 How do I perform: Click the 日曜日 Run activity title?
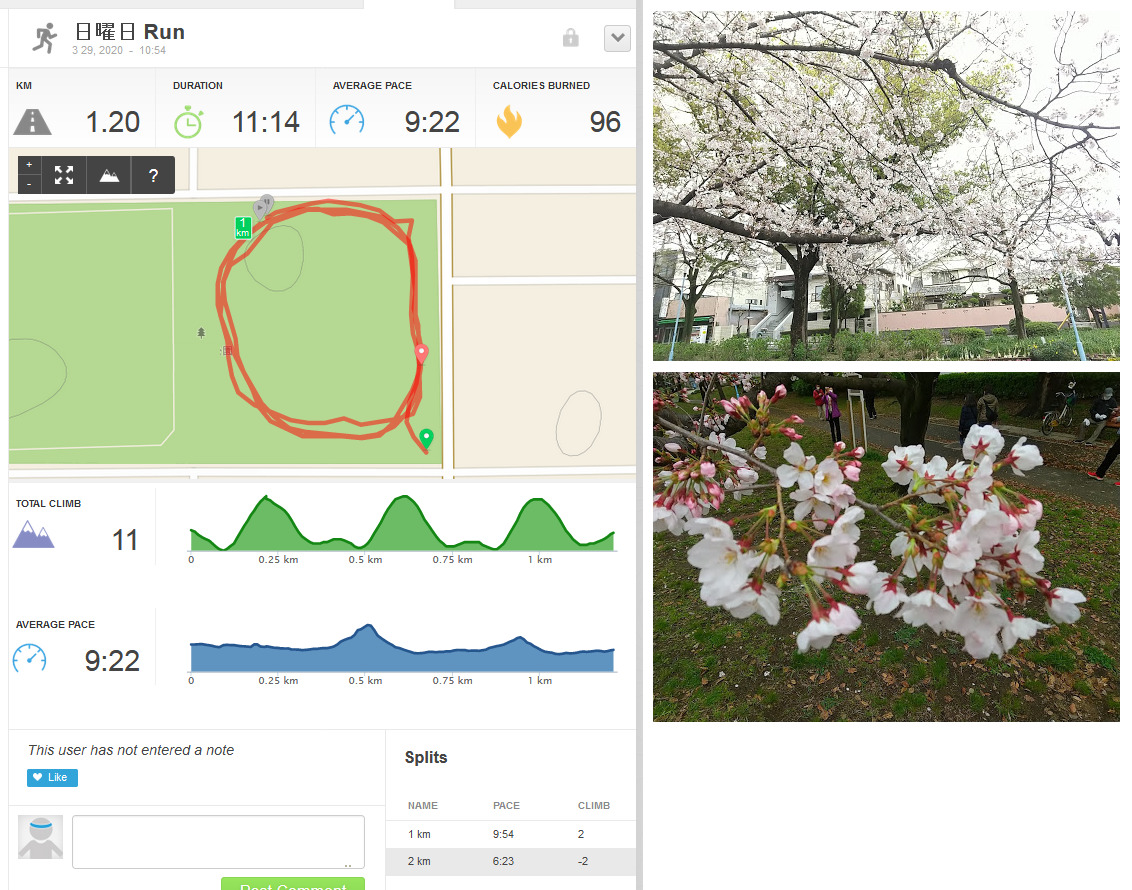(130, 32)
